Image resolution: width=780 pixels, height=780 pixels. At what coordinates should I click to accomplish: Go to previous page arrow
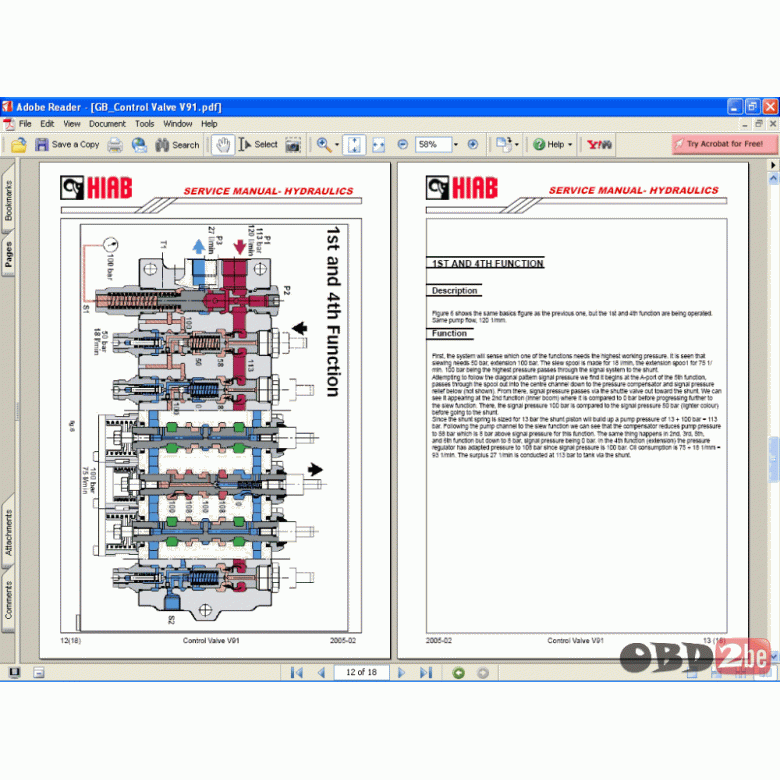(x=321, y=673)
